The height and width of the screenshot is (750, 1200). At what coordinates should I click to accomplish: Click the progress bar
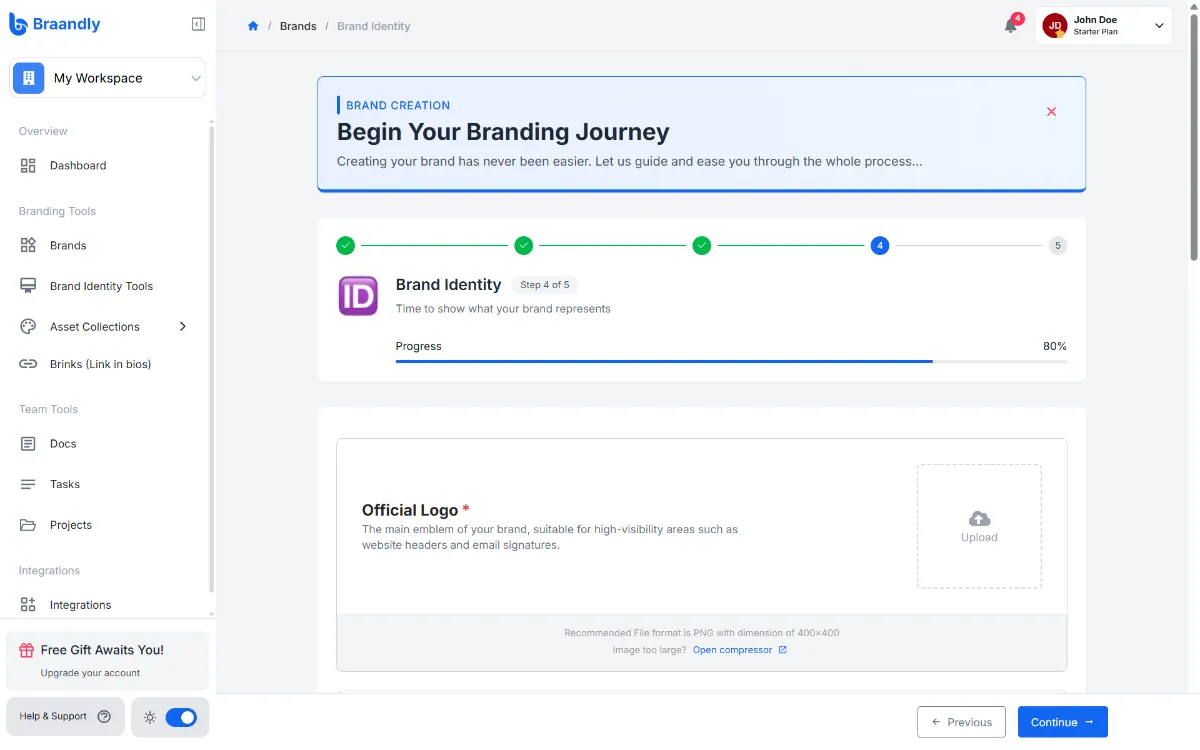(x=731, y=361)
